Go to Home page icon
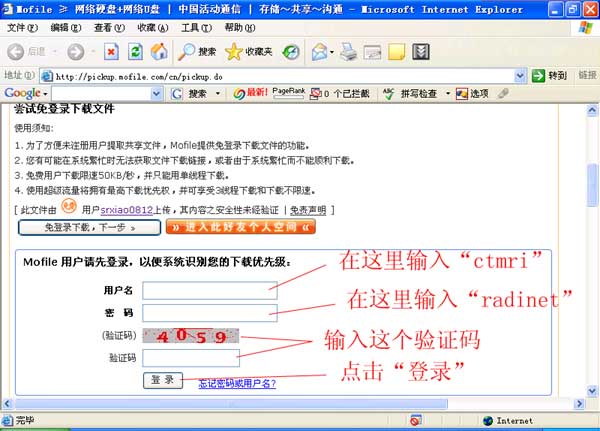This screenshot has height=431, width=600. 159,51
